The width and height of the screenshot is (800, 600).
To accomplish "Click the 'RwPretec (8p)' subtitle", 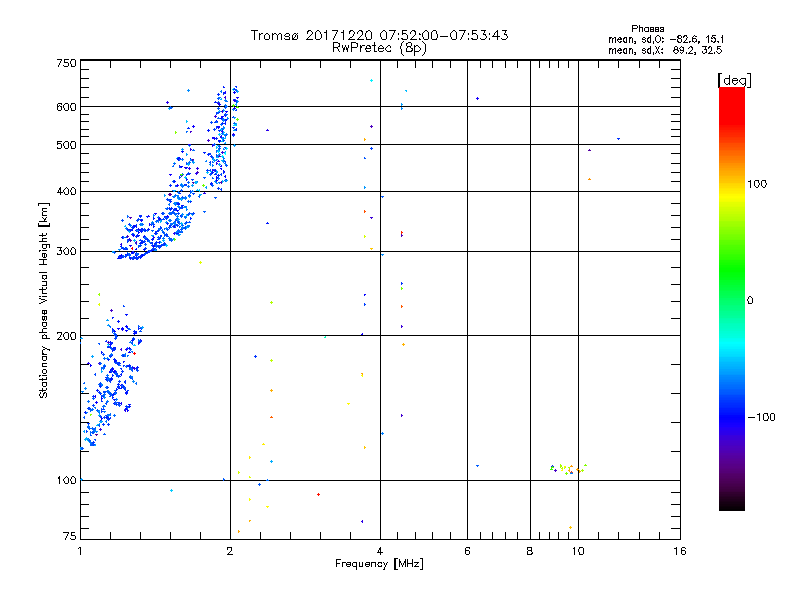I will point(379,48).
